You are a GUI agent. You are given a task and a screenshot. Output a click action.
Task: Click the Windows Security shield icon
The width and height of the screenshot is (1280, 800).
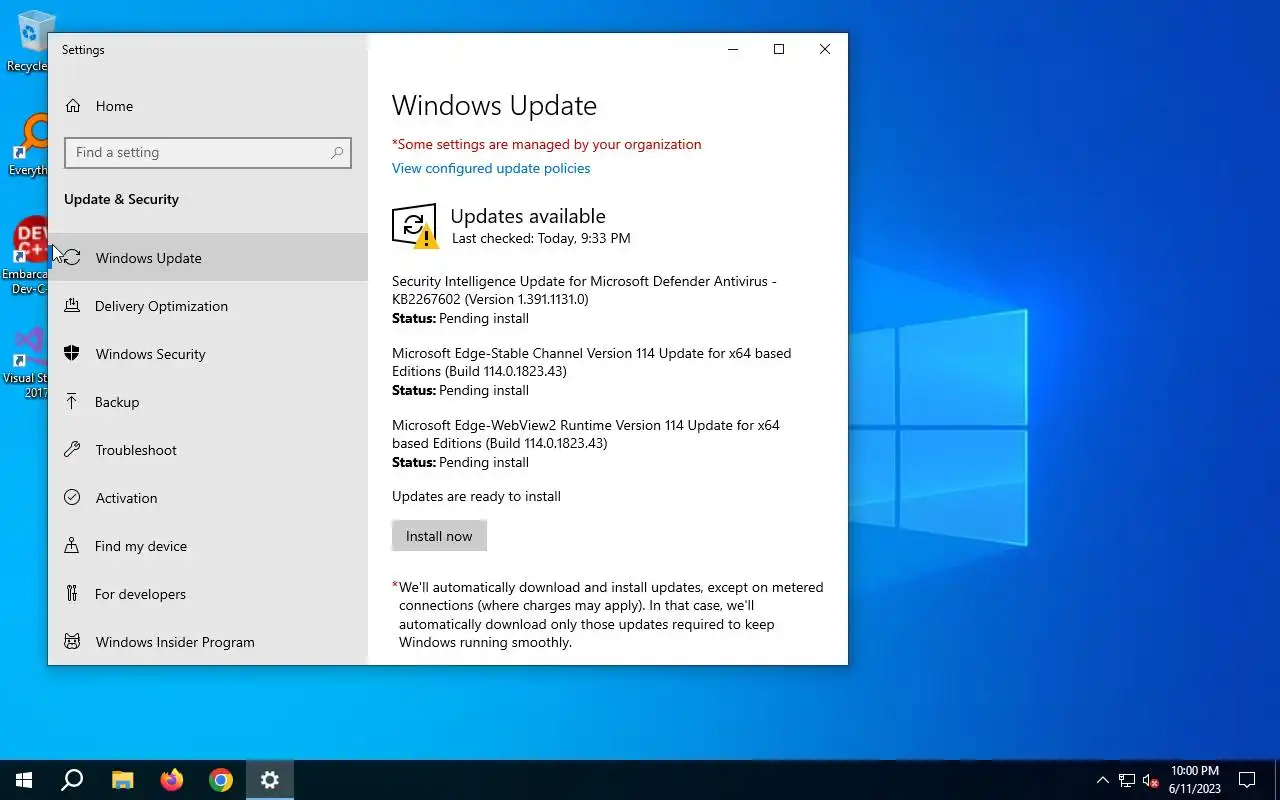pos(72,354)
